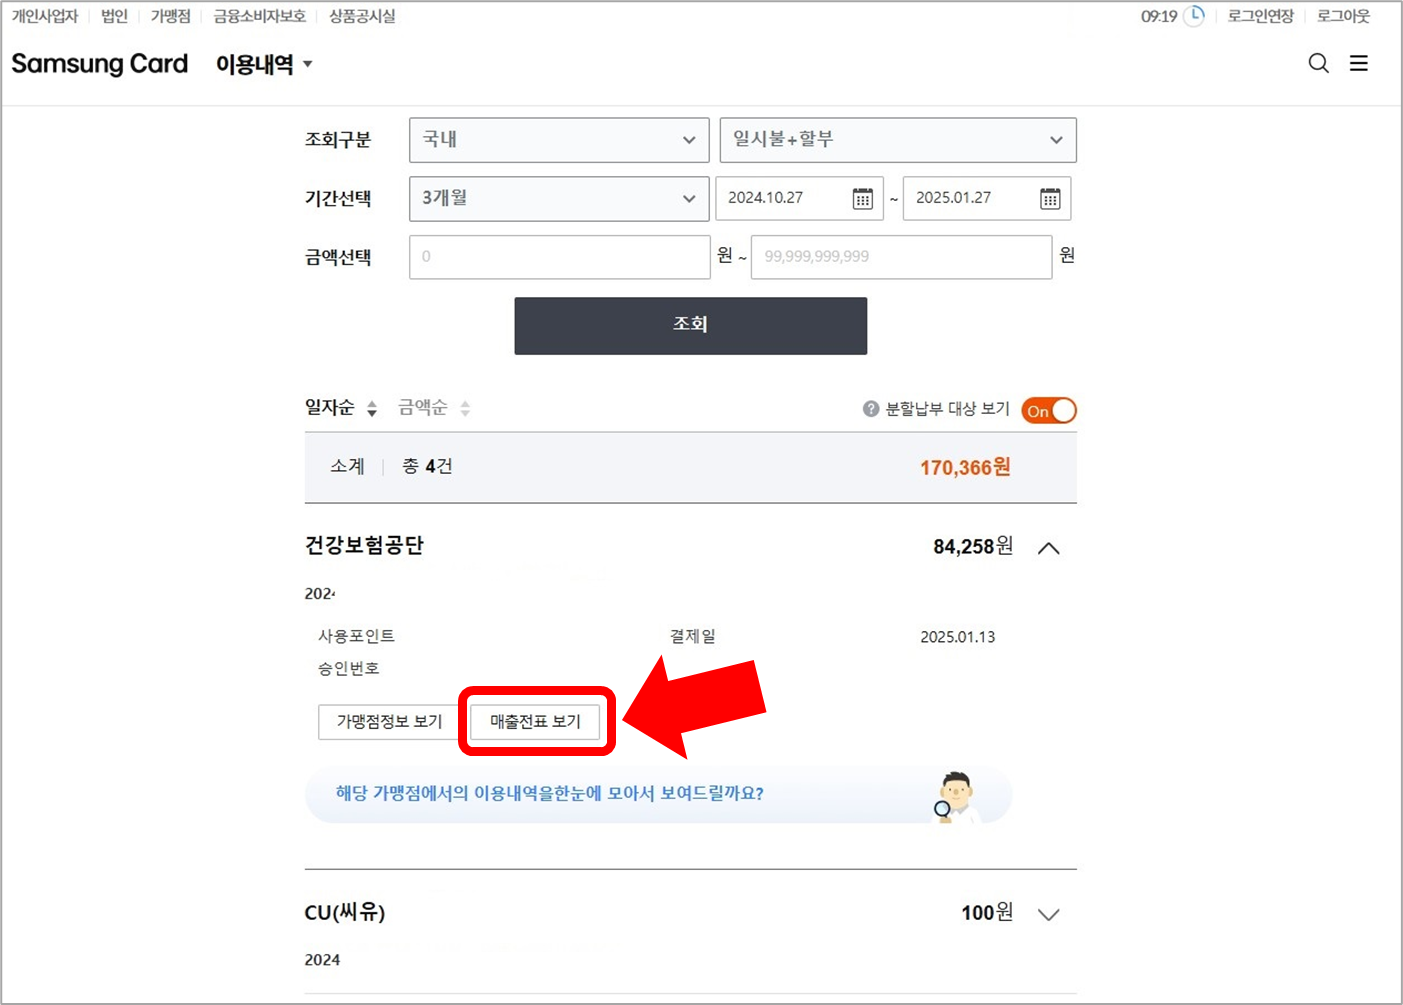1403x1005 pixels.
Task: Expand the 이용내역 header dropdown
Action: [x=265, y=64]
